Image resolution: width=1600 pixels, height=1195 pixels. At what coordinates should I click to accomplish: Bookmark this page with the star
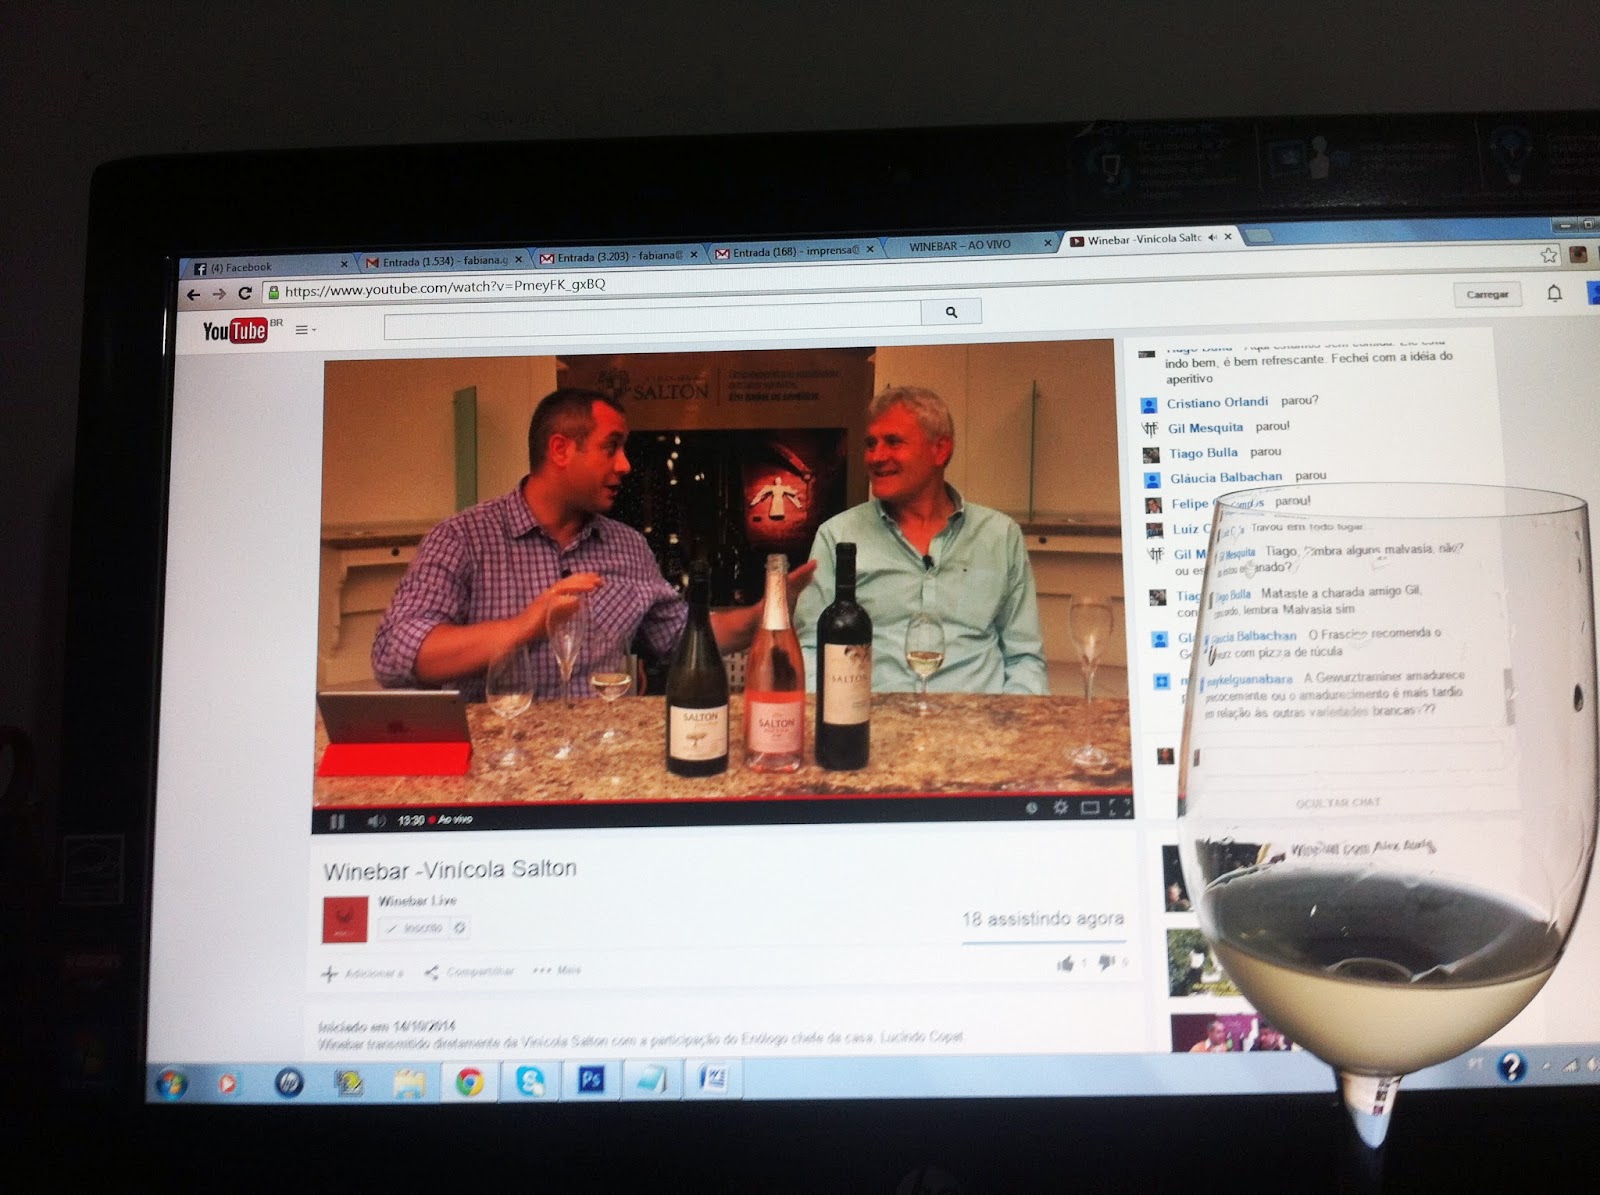click(x=1549, y=255)
